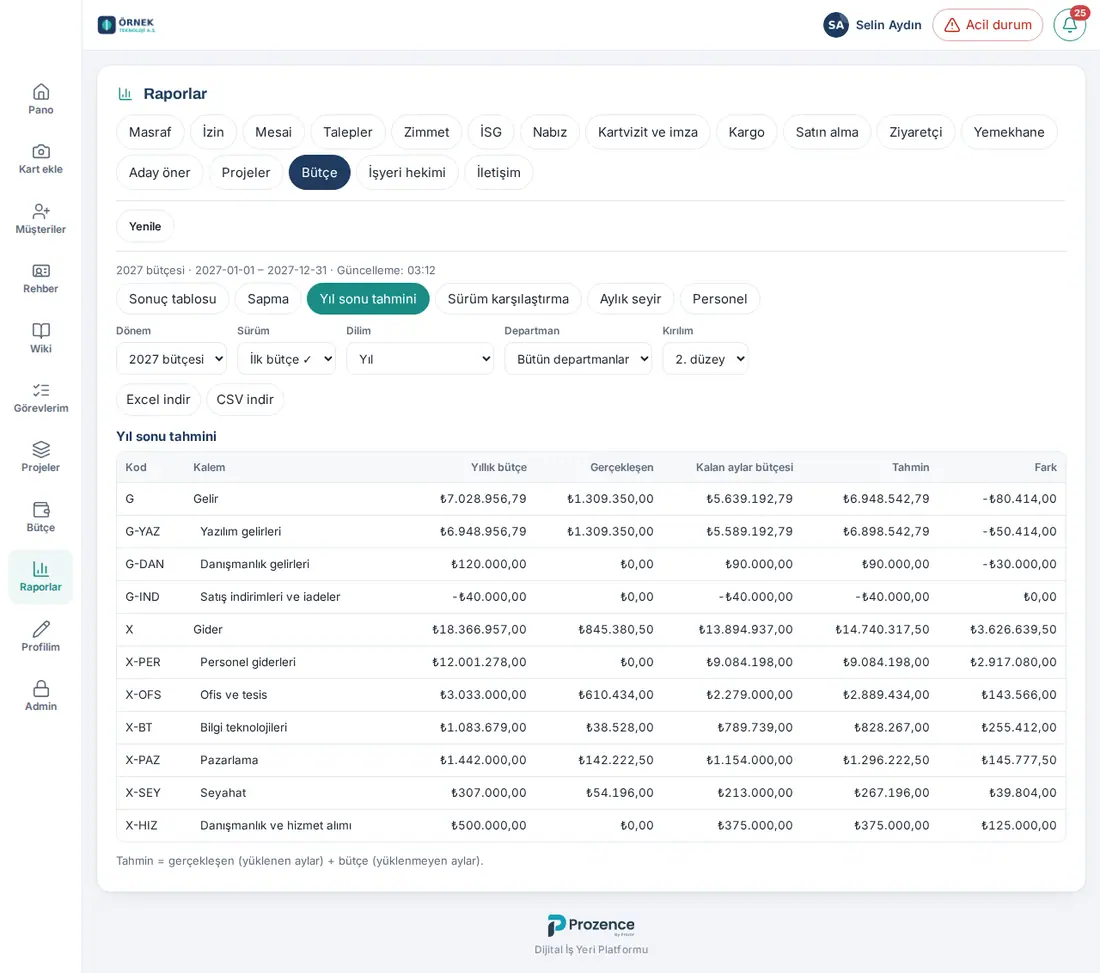The image size is (1100, 973).
Task: Open Görevlerim checklist icon
Action: coord(41,390)
